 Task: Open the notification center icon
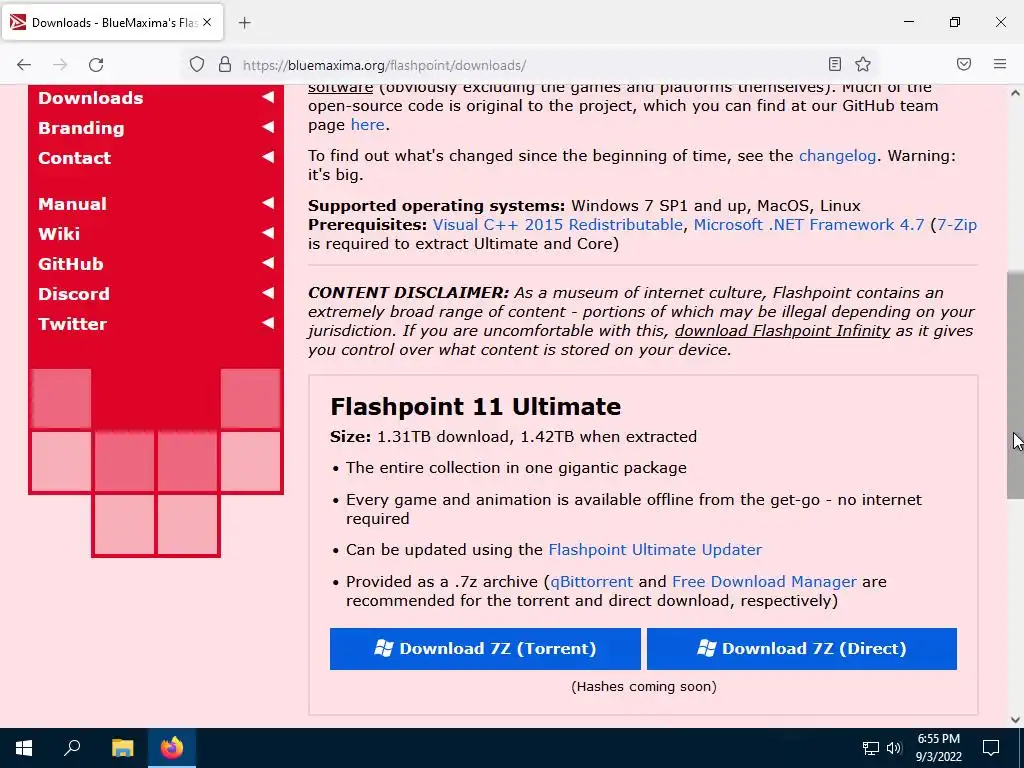click(x=991, y=748)
